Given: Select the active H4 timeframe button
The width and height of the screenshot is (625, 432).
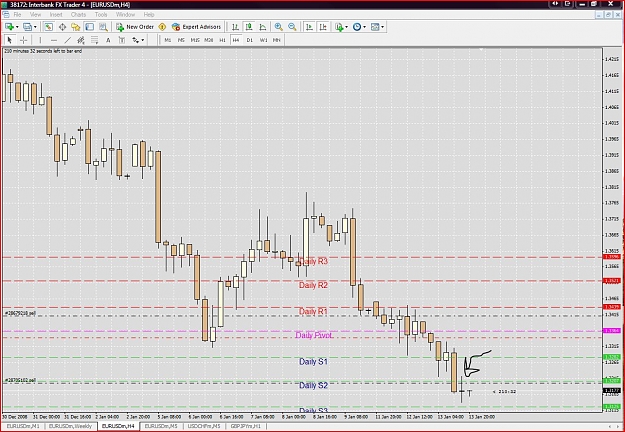Looking at the screenshot, I should [x=236, y=40].
